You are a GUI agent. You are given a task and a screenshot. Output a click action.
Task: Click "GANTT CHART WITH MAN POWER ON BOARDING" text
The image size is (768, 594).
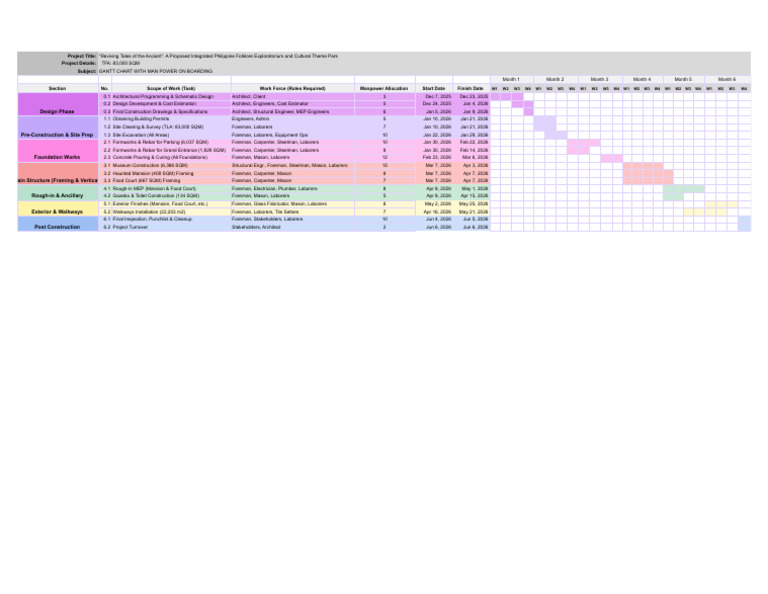156,71
